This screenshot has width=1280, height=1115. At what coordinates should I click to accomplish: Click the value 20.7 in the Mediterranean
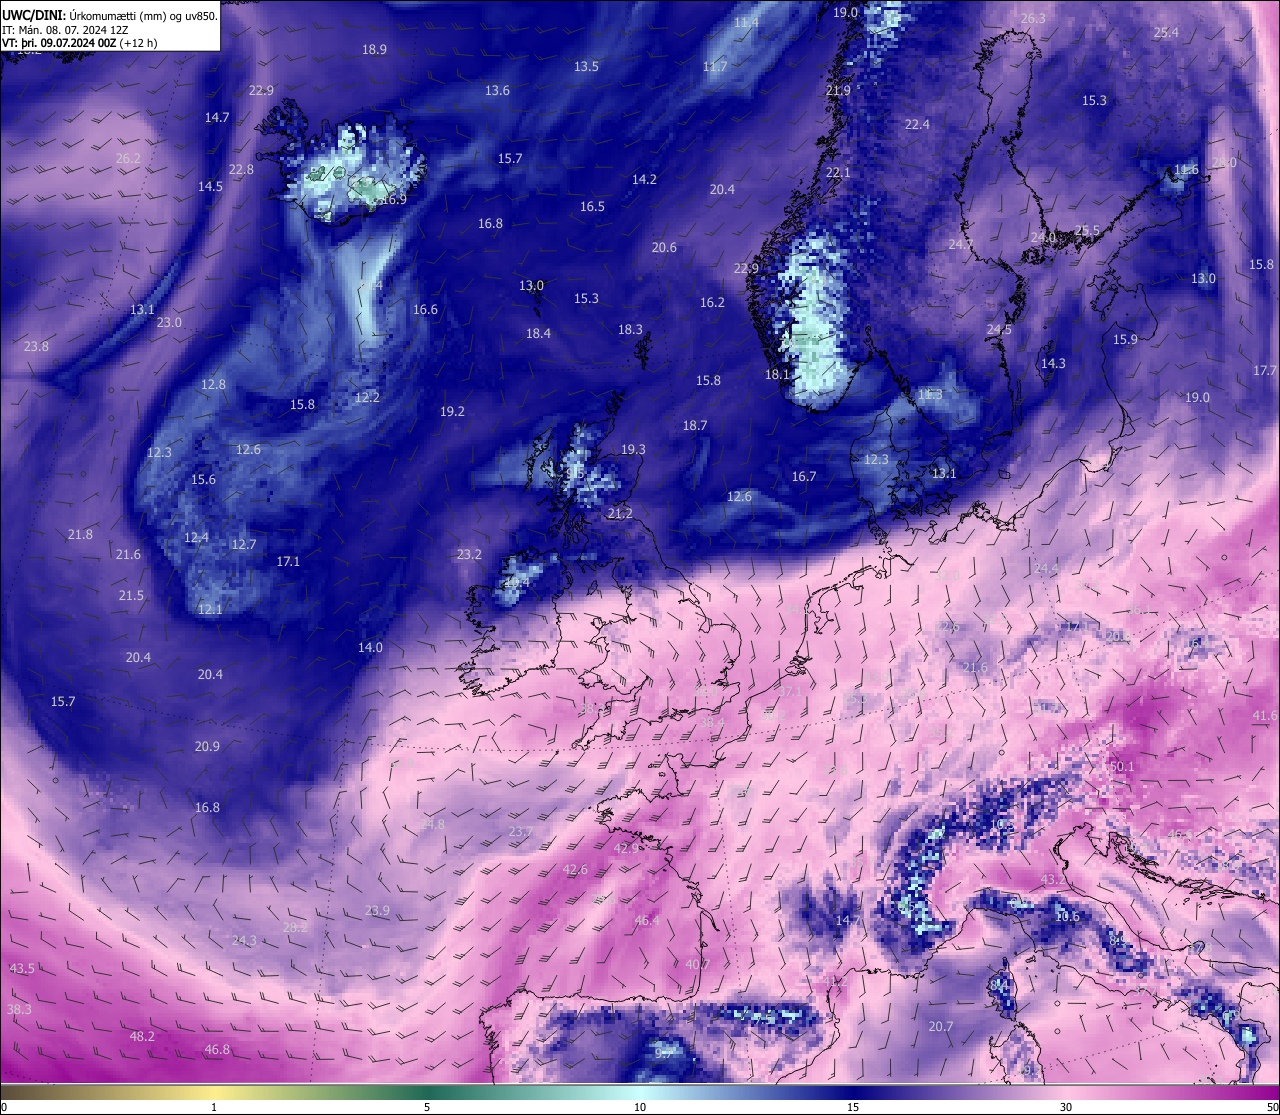(940, 1026)
